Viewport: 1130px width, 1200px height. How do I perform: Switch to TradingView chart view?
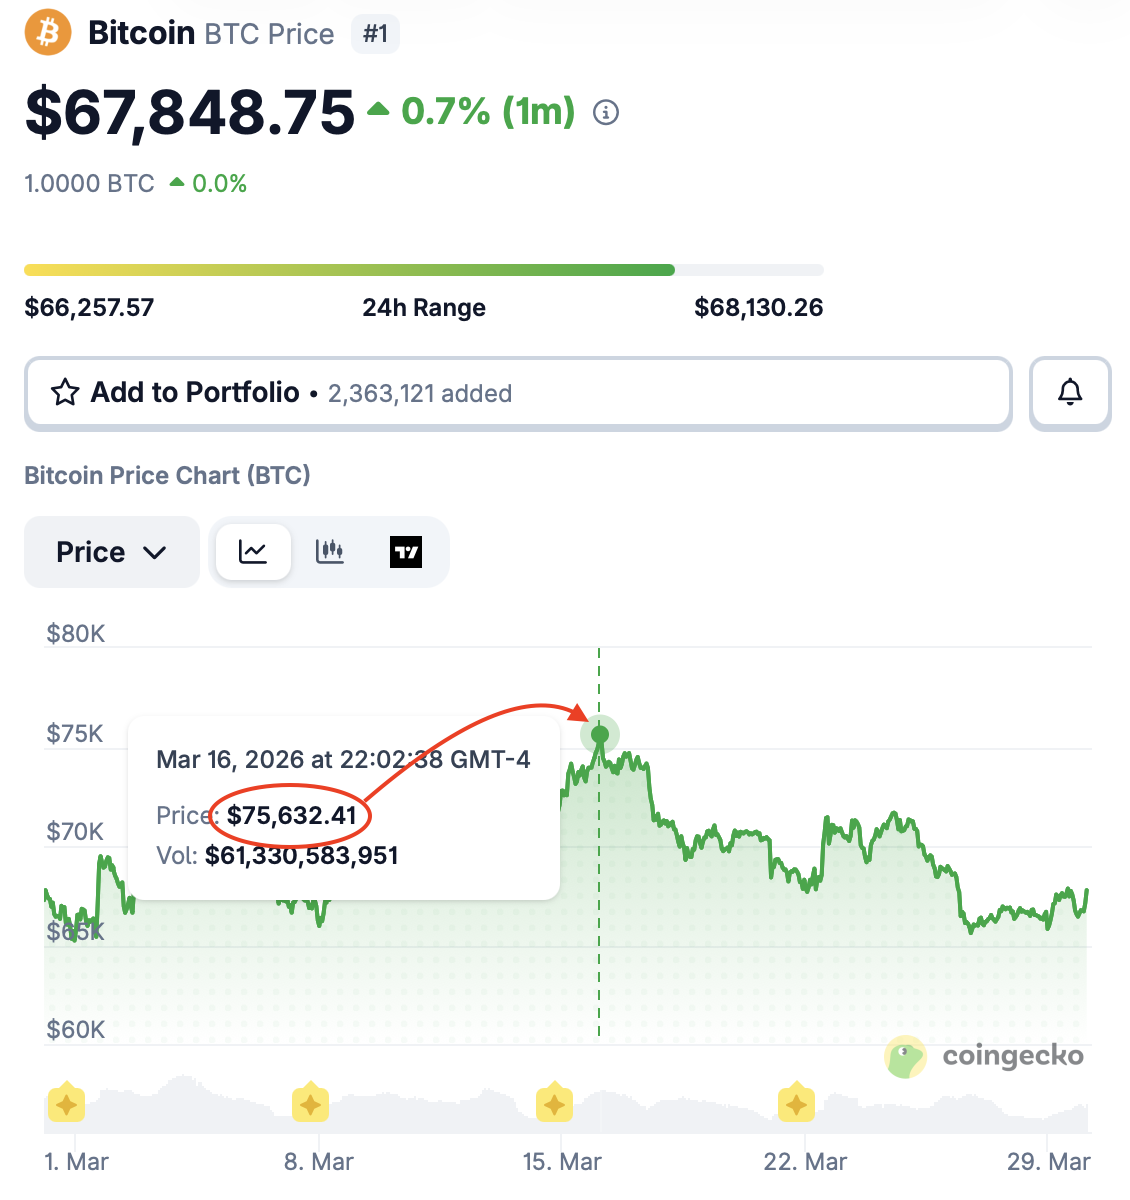tap(406, 552)
